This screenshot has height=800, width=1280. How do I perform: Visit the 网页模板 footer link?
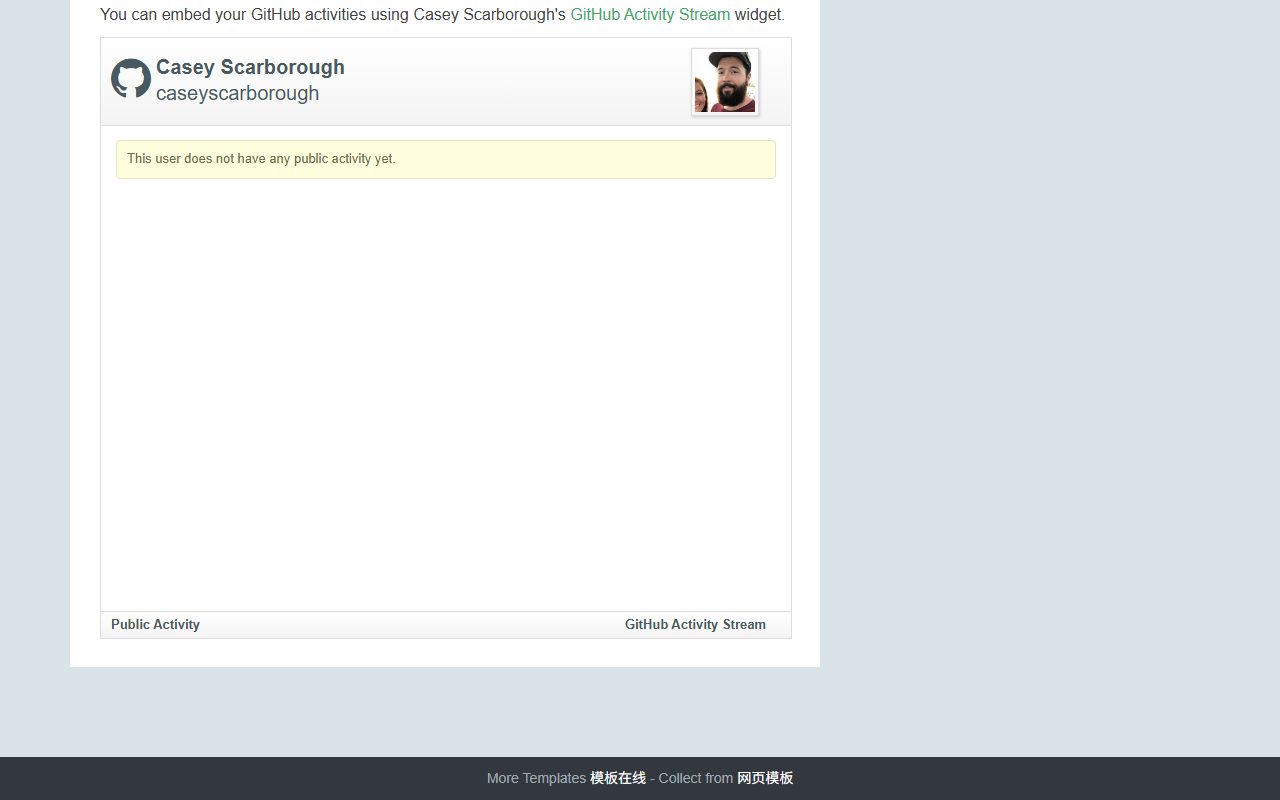765,778
